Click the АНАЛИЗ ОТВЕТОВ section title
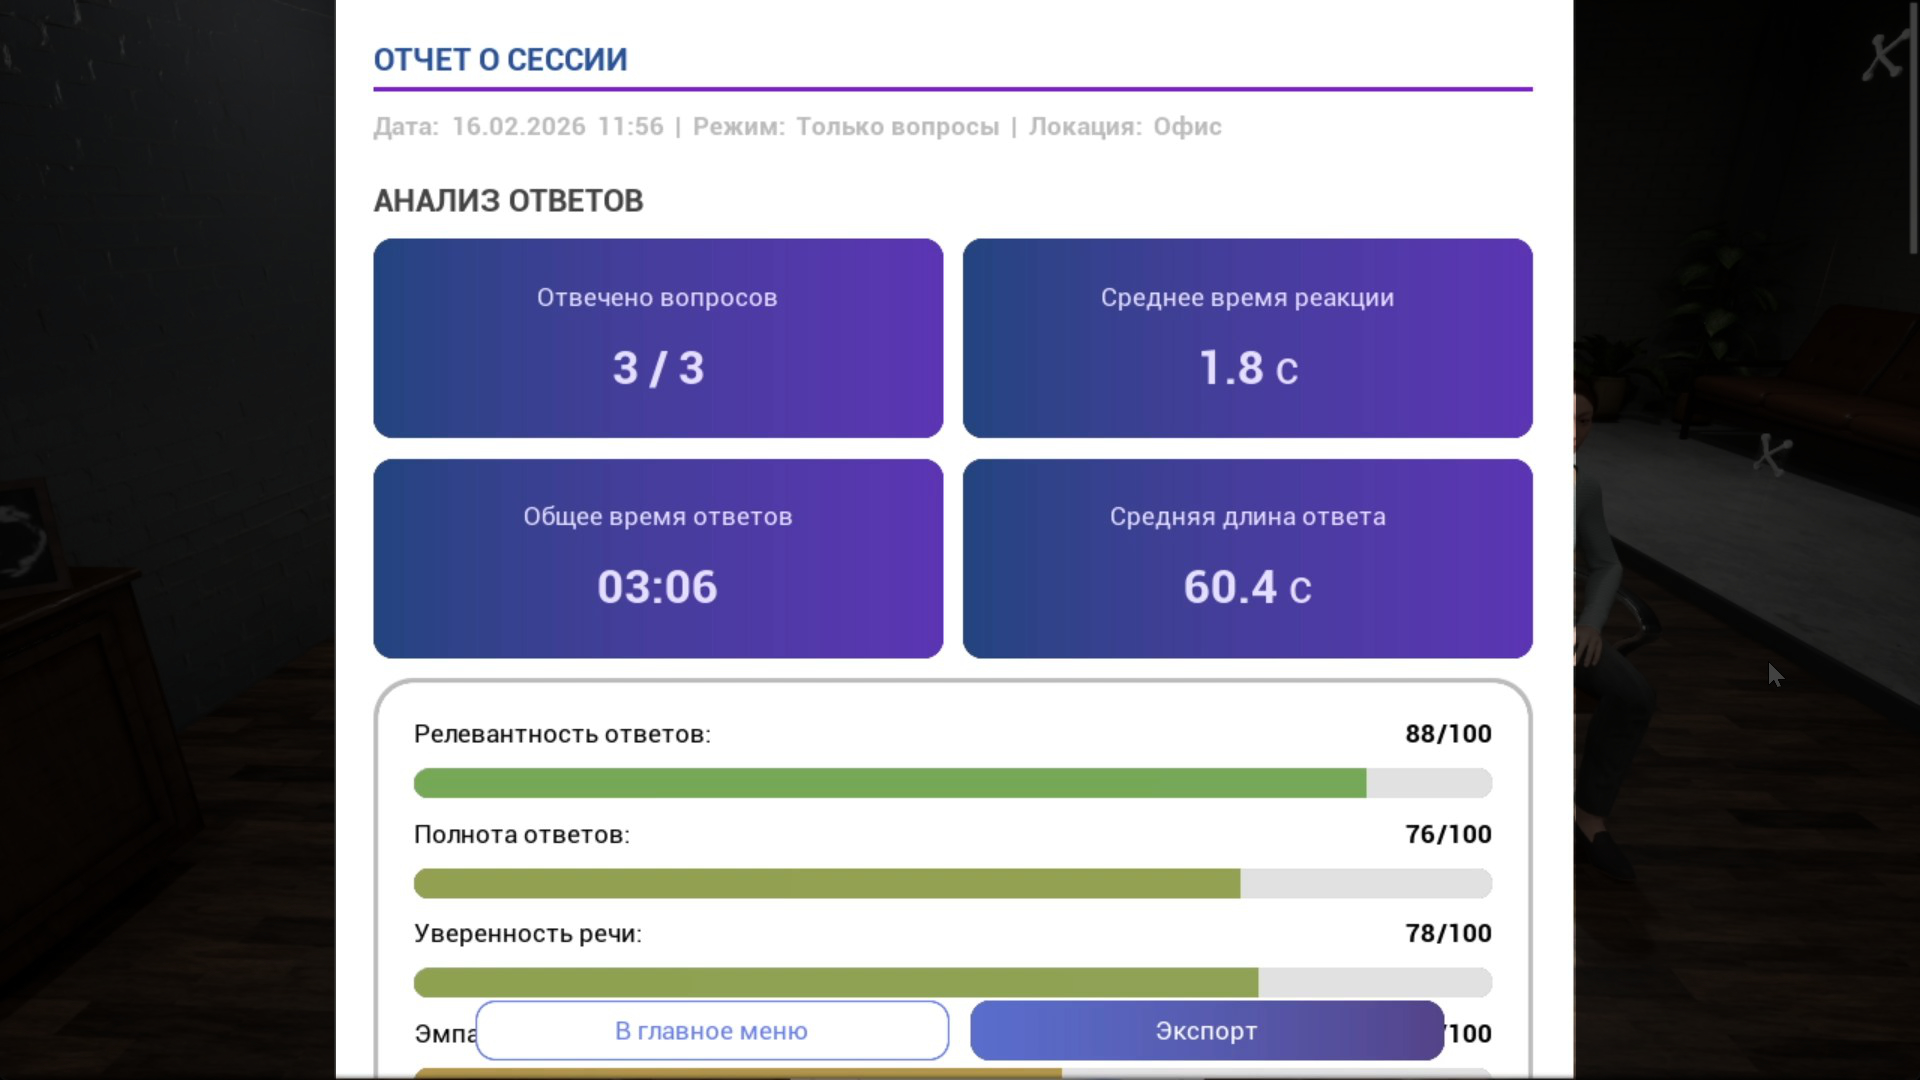 [x=508, y=201]
